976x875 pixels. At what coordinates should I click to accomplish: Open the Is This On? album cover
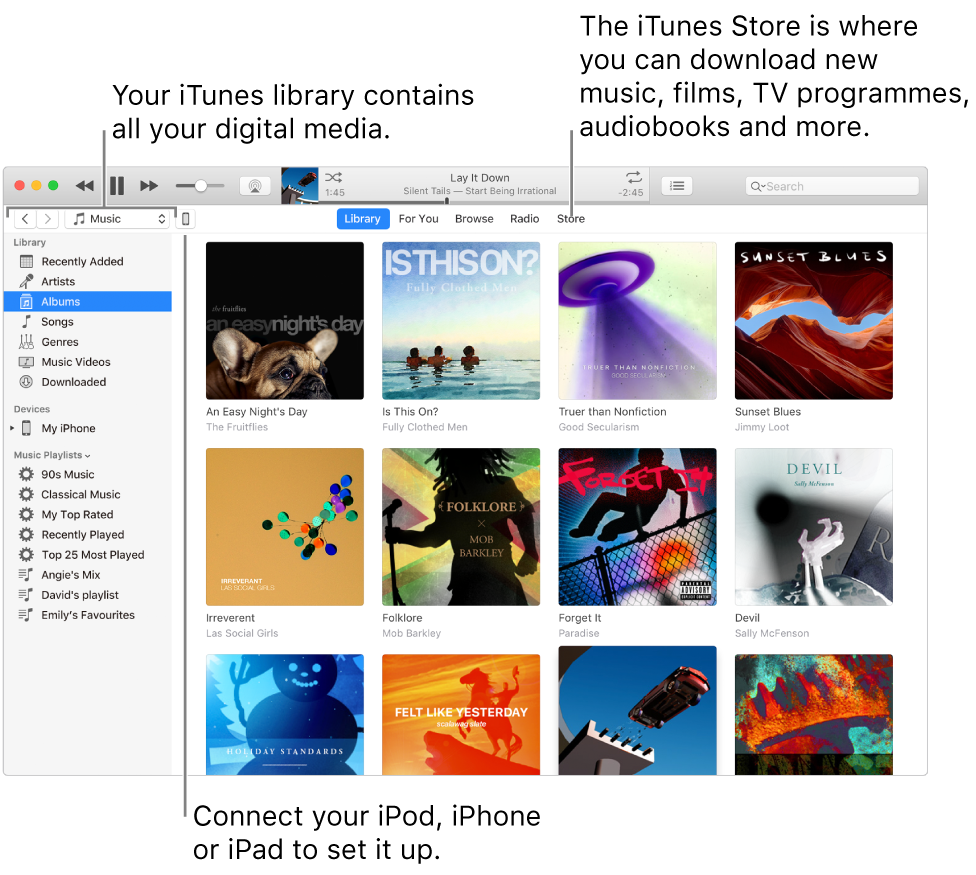pos(461,321)
